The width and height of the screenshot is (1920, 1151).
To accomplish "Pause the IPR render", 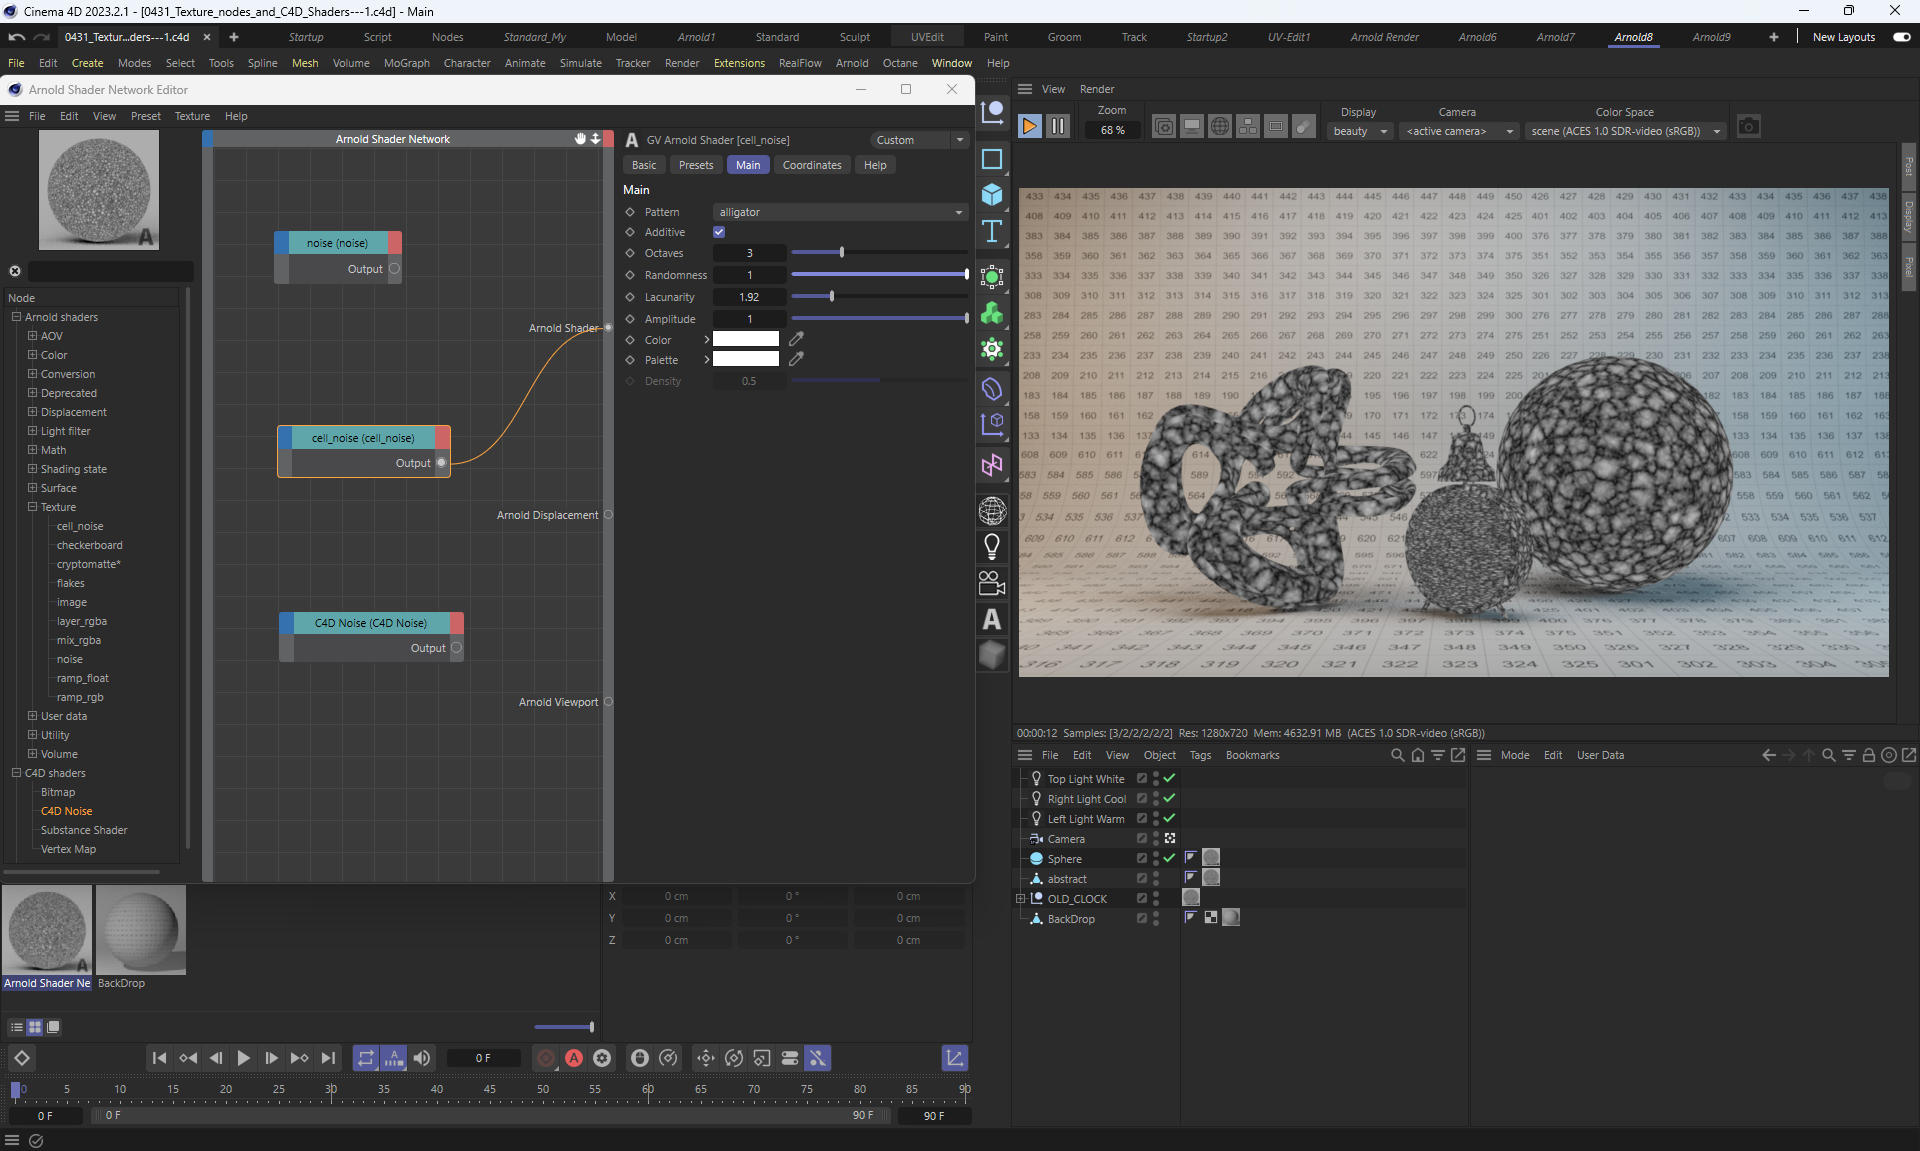I will [x=1057, y=127].
